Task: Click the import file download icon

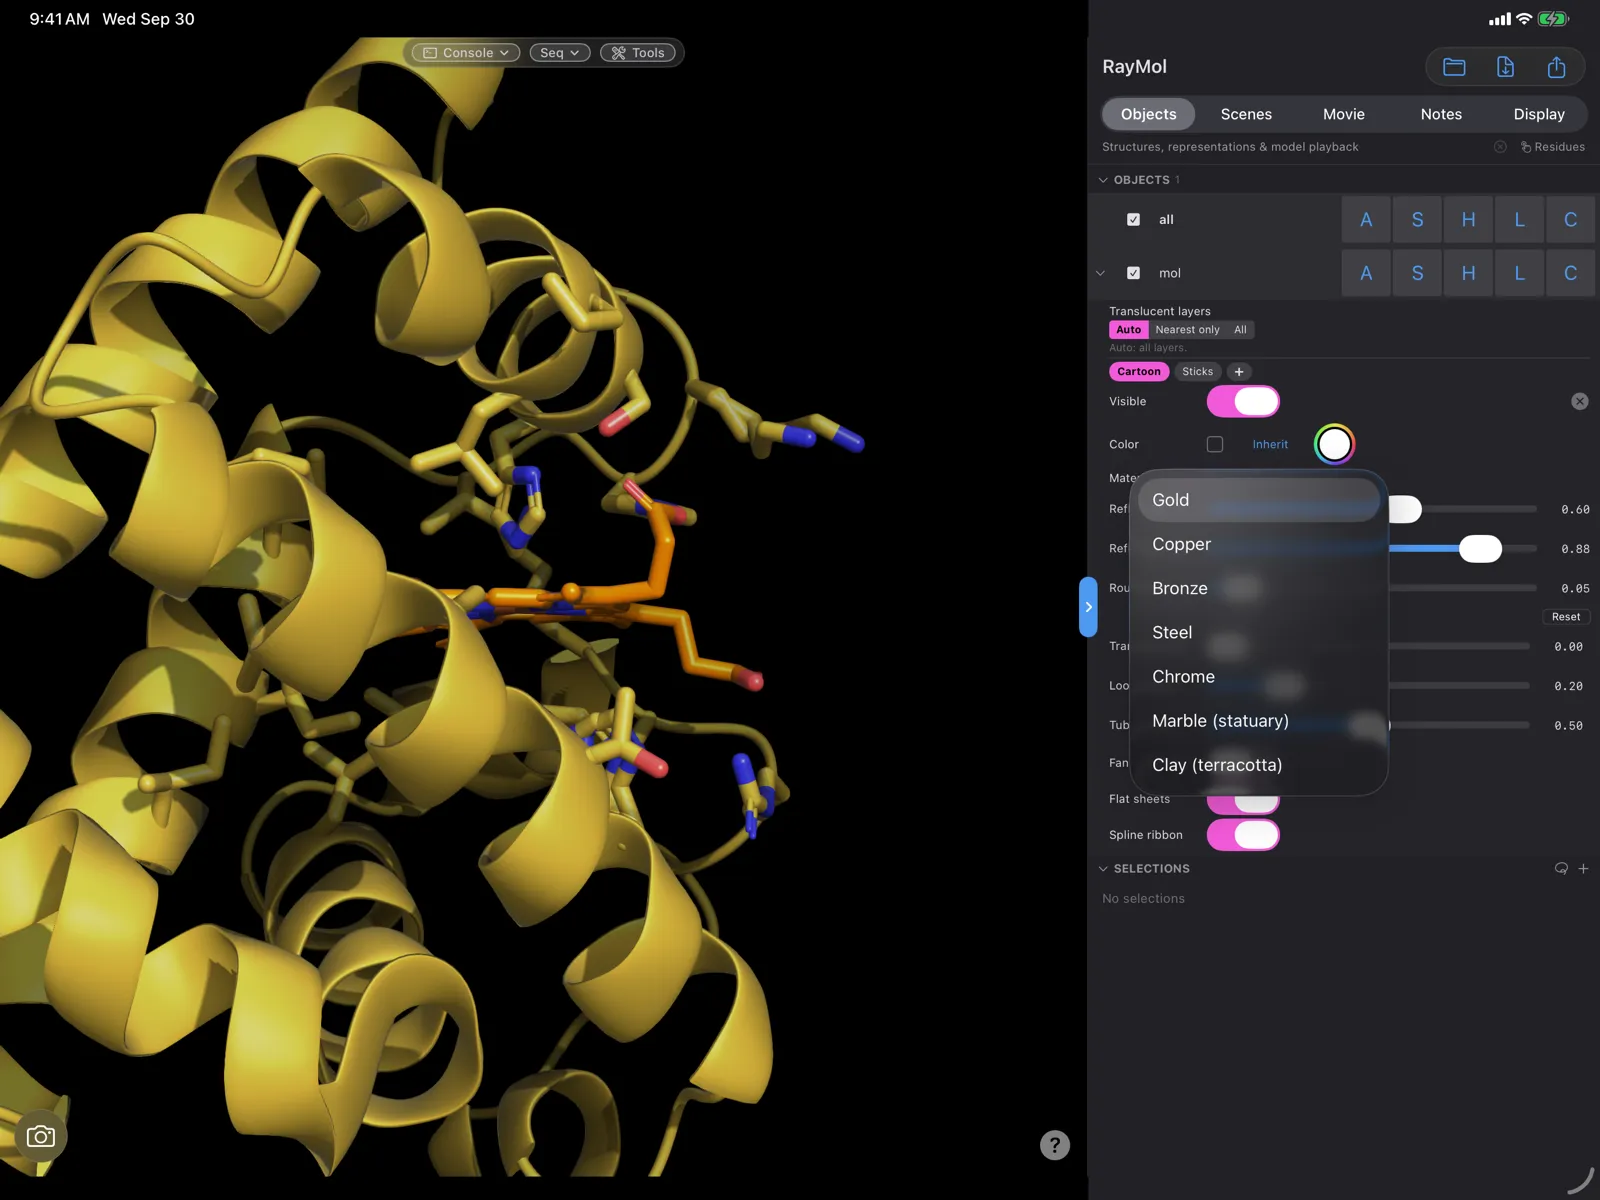Action: click(x=1505, y=67)
